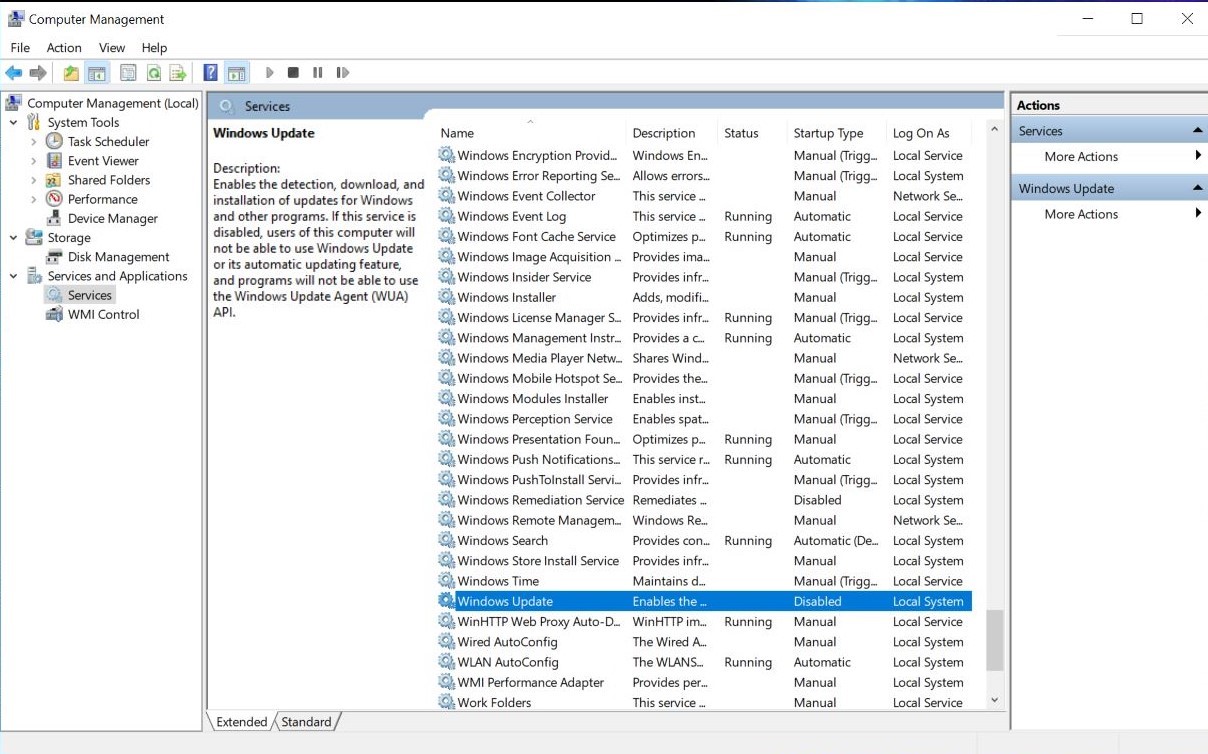Toggle Show/Hide Console Tree toolbar button
This screenshot has height=754, width=1208.
(x=97, y=73)
